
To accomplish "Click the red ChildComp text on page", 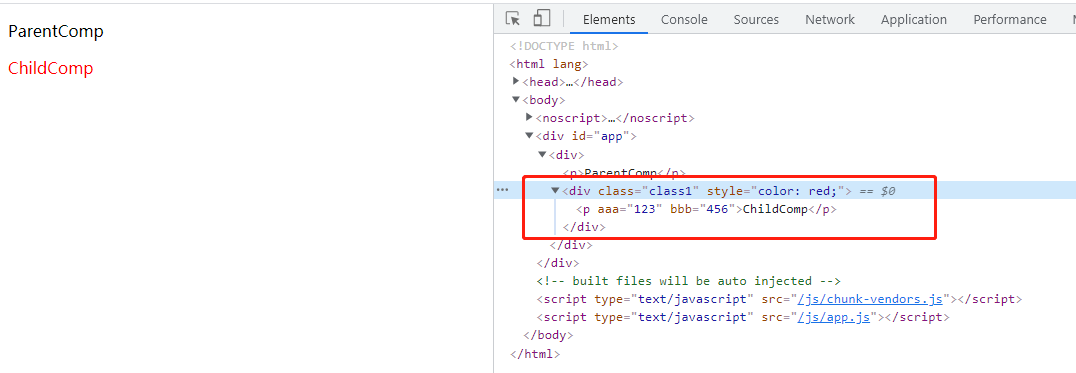I will pyautogui.click(x=51, y=69).
